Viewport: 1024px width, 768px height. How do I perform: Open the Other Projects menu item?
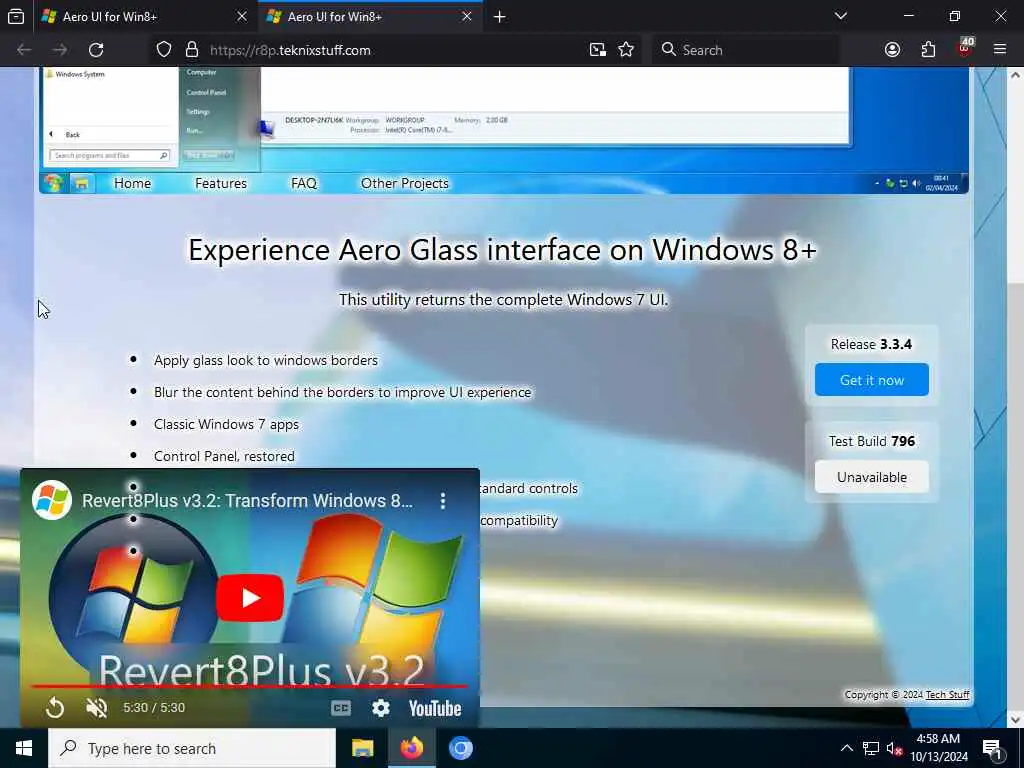click(x=405, y=184)
